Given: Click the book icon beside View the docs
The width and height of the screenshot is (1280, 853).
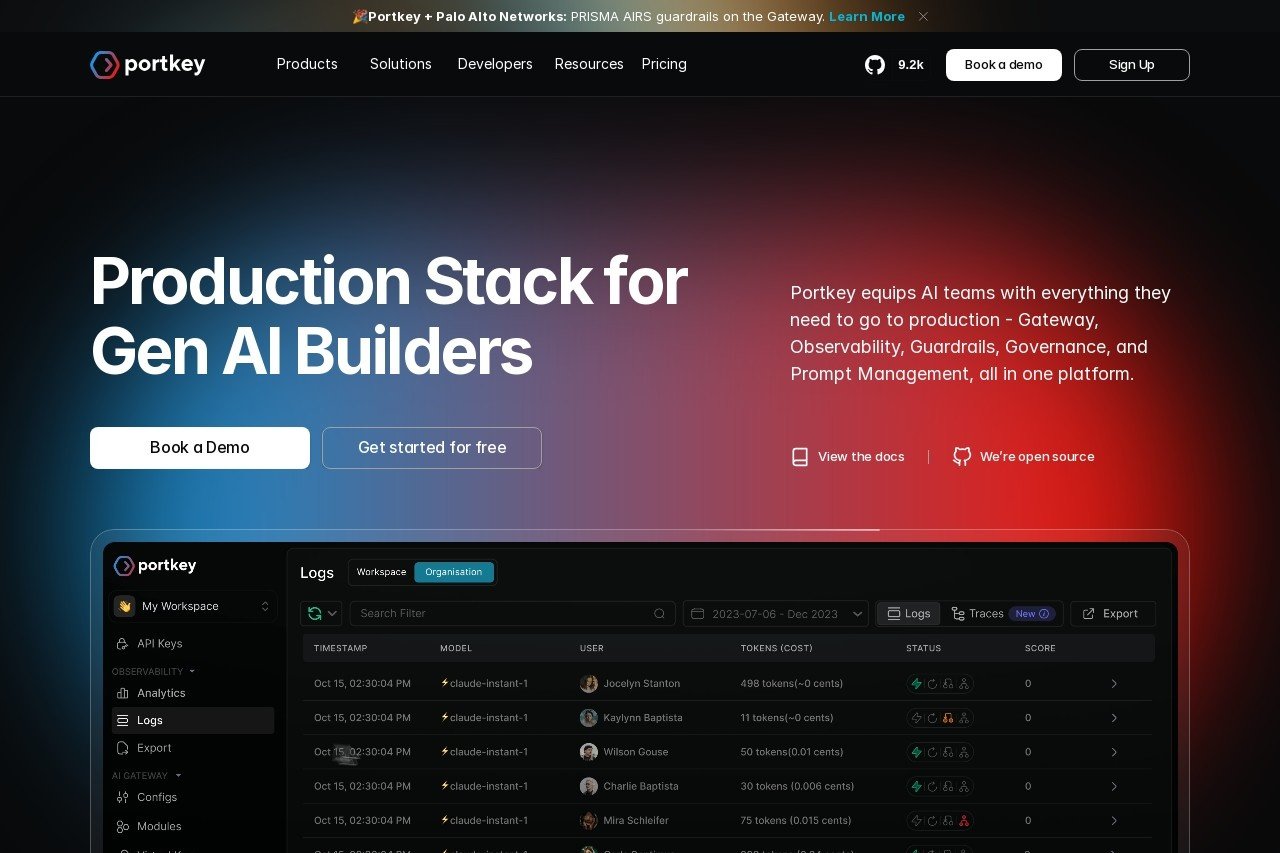Looking at the screenshot, I should click(x=800, y=457).
